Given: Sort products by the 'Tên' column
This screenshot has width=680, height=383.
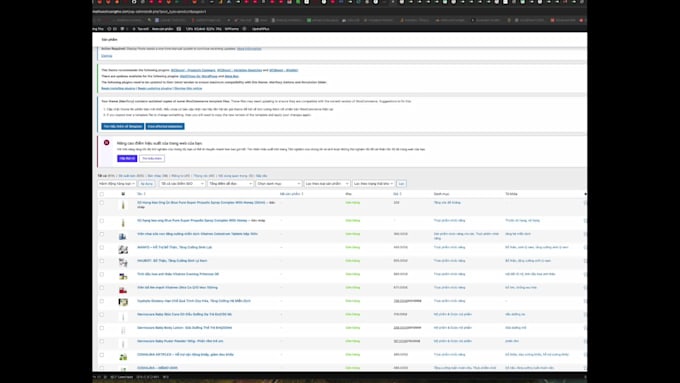Looking at the screenshot, I should click(x=141, y=194).
